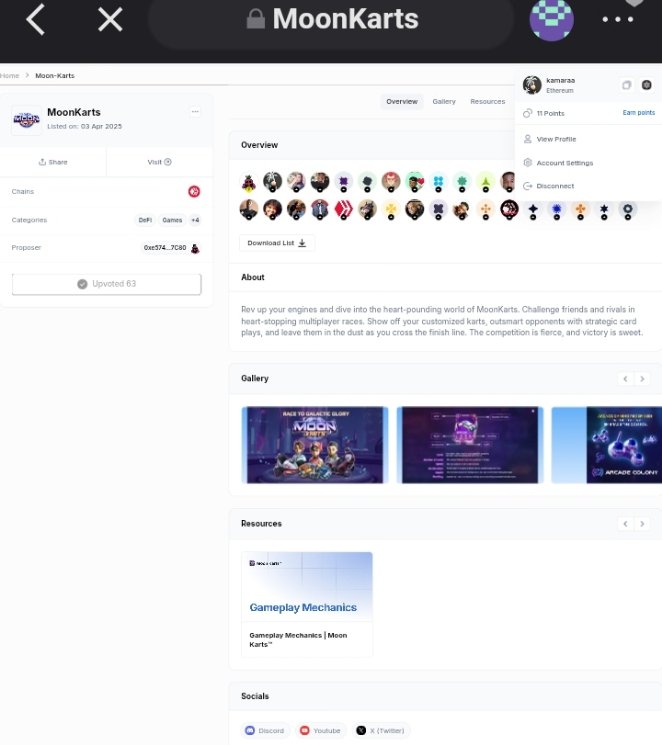
Task: Toggle the Upvoted 63 button
Action: pyautogui.click(x=106, y=284)
